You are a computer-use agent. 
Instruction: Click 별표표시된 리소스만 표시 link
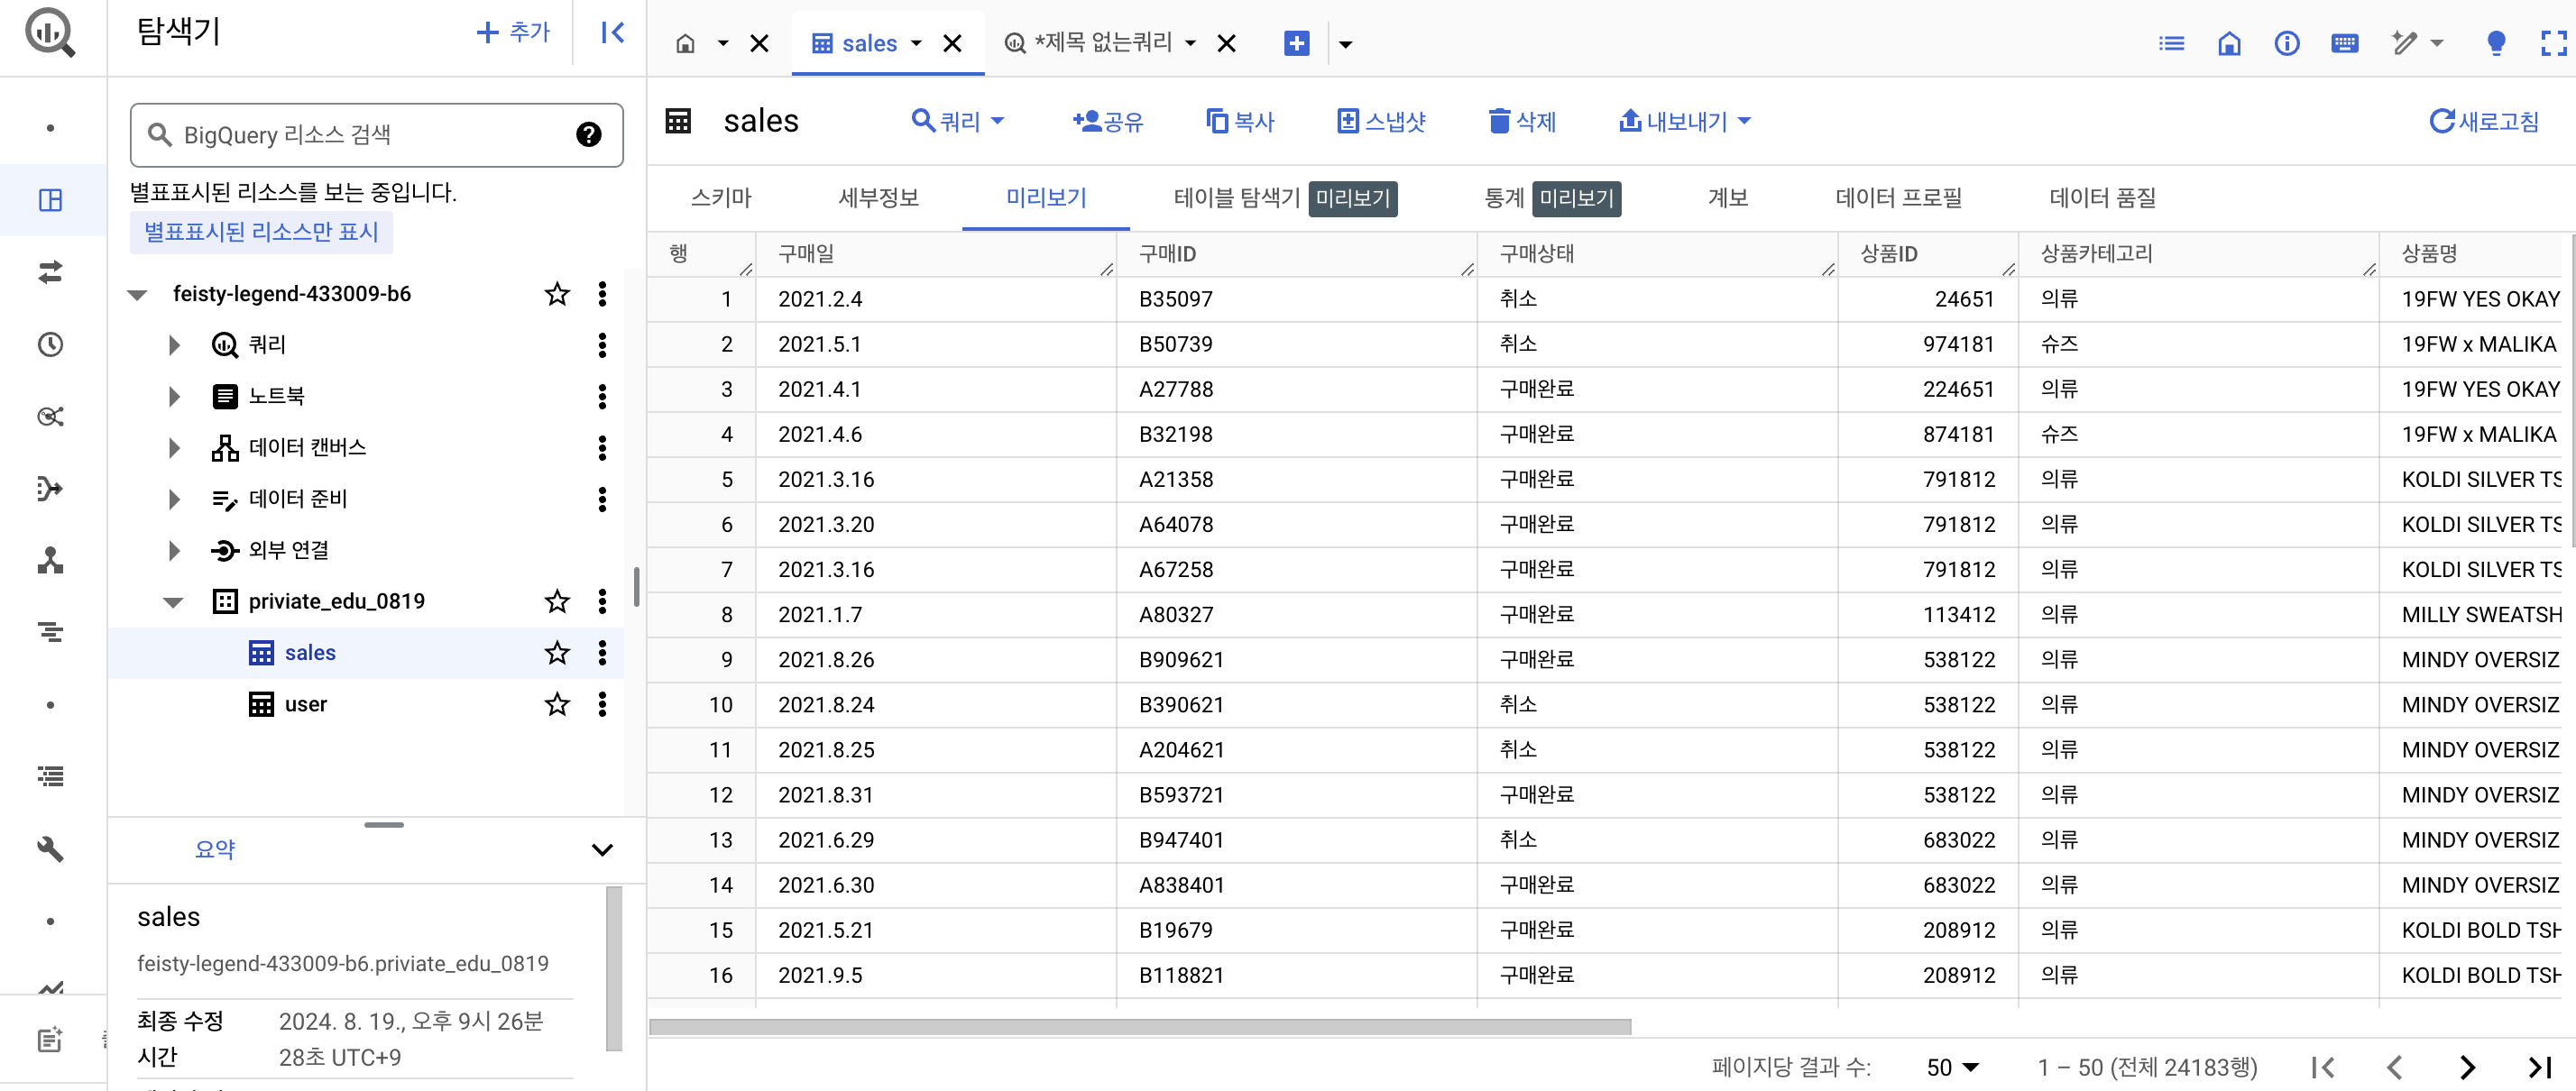tap(261, 232)
